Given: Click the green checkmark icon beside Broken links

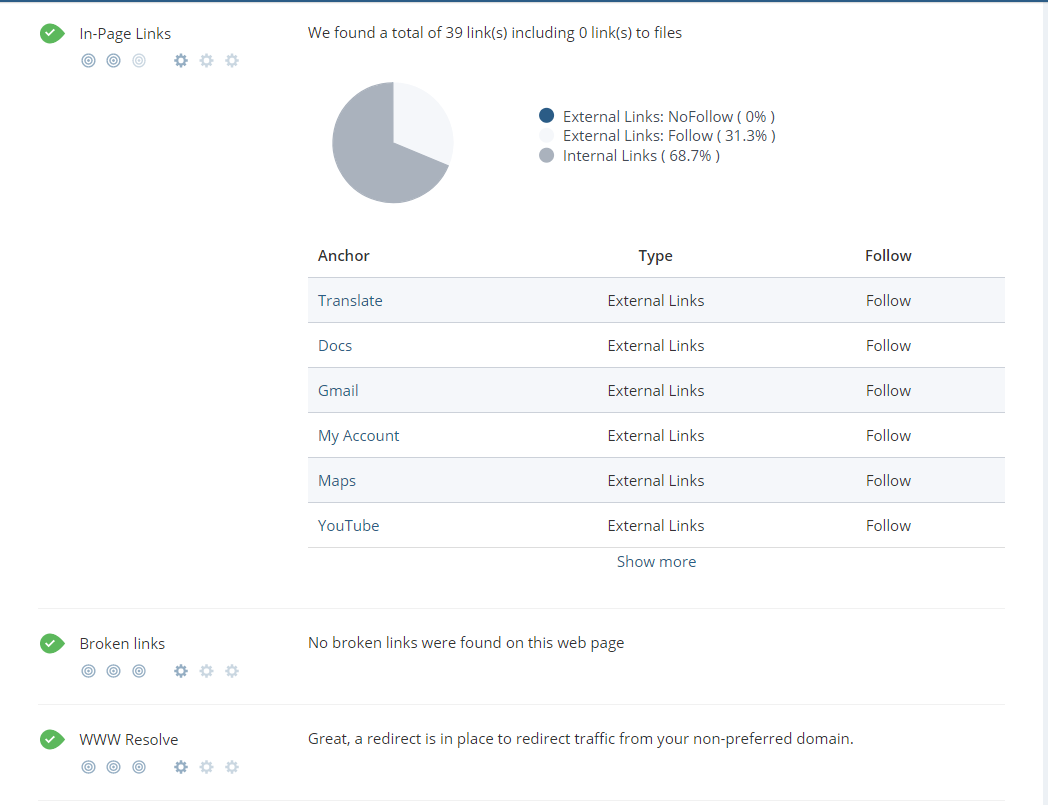Looking at the screenshot, I should point(52,643).
